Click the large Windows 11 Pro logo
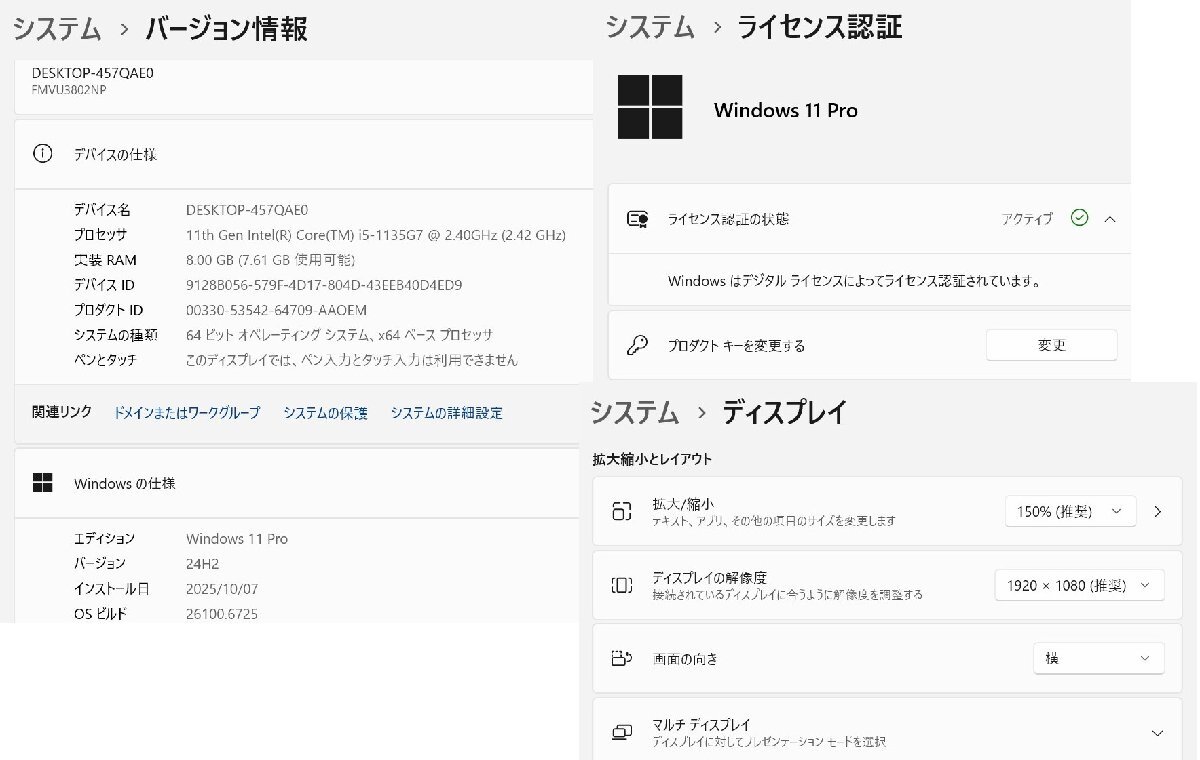1200x760 pixels. pyautogui.click(x=650, y=107)
